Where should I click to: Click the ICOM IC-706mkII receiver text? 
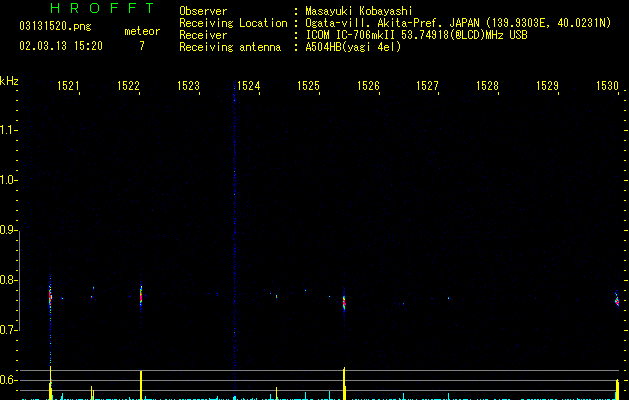point(416,35)
